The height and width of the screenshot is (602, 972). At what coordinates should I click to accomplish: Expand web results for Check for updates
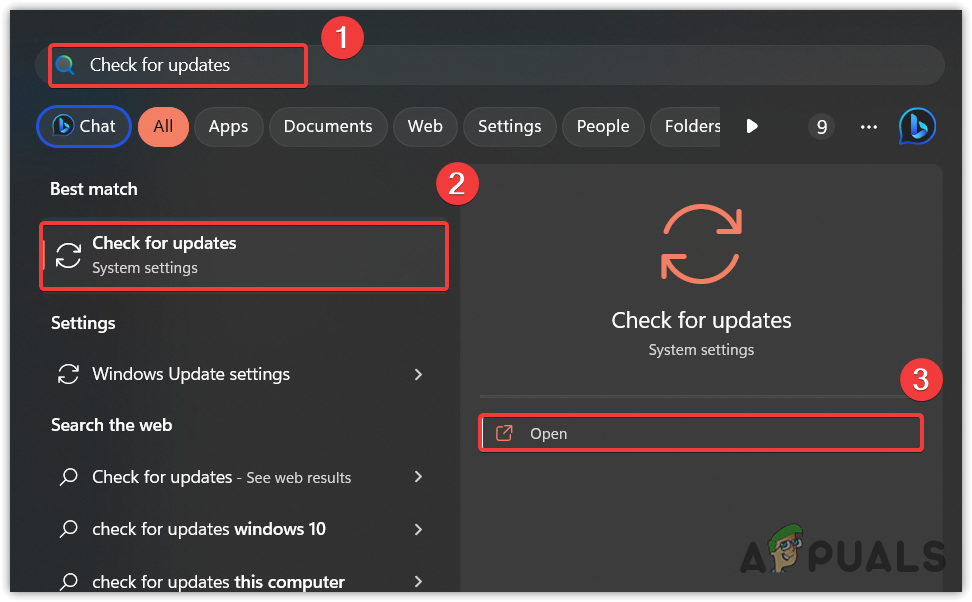(419, 477)
